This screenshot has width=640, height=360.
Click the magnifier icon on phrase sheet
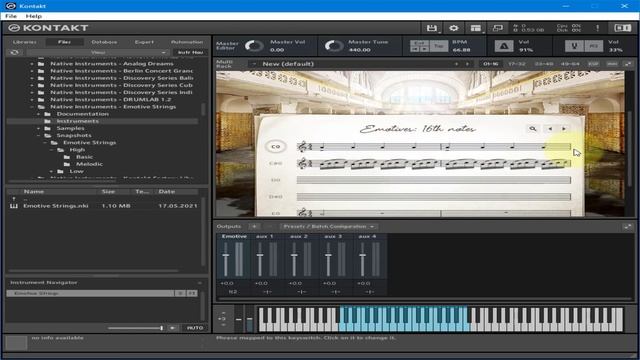coord(533,129)
